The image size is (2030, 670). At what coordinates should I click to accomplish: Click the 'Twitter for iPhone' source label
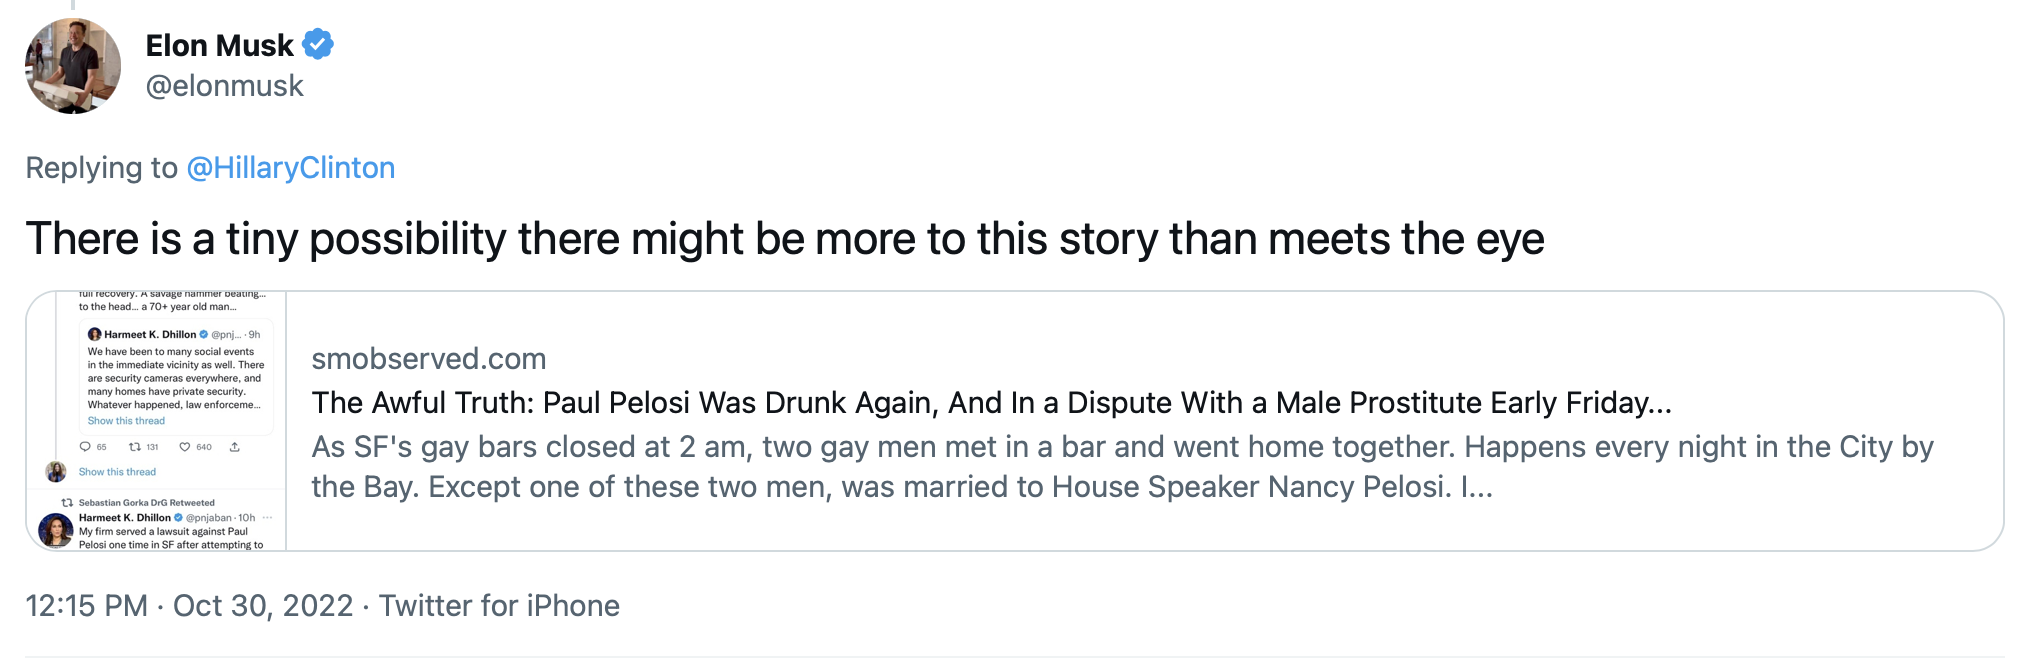(x=499, y=606)
